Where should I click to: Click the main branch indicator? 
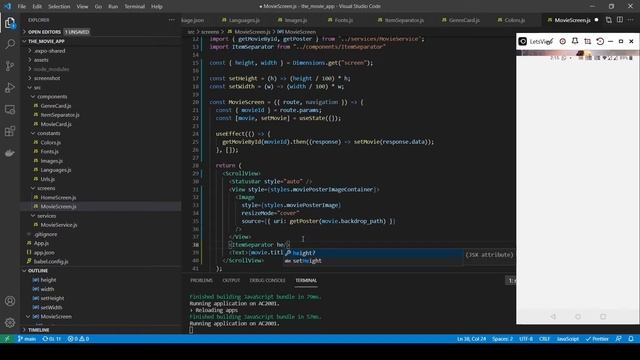[x=27, y=339]
